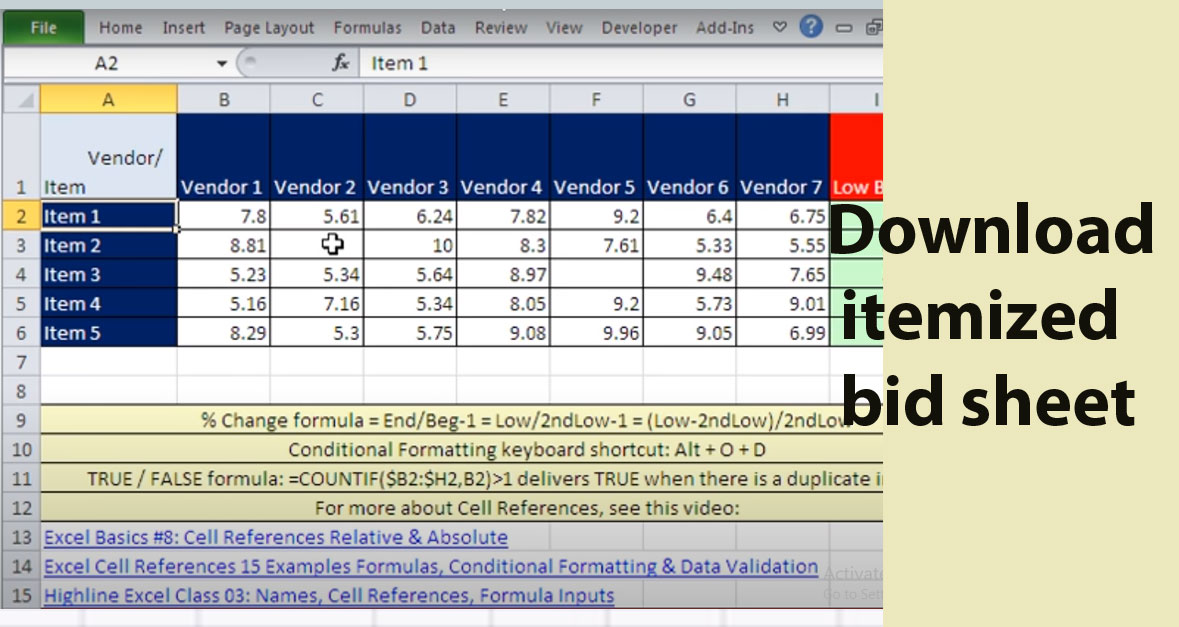Switch to the Review tab
This screenshot has width=1179, height=627.
(x=500, y=27)
